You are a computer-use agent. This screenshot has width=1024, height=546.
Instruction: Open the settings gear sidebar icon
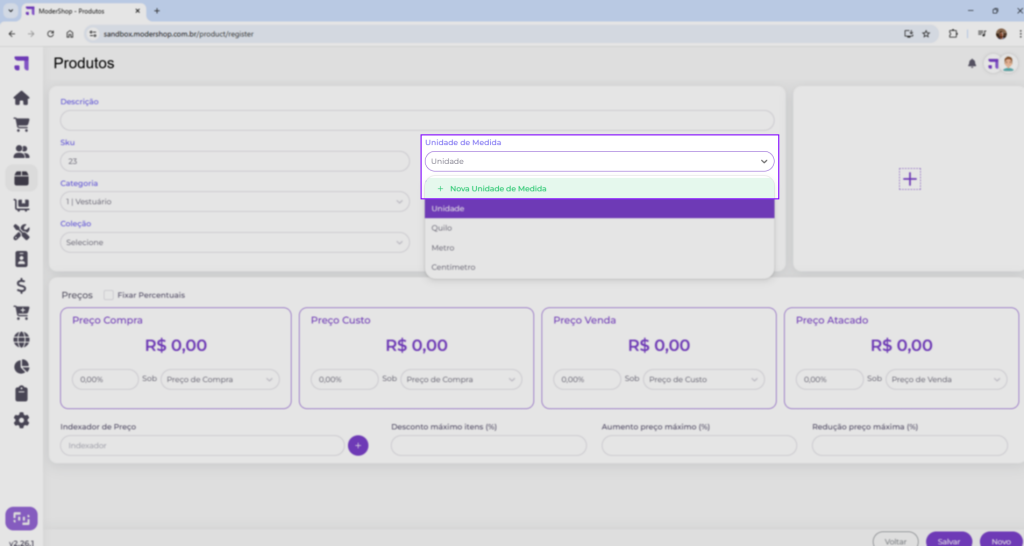(21, 420)
